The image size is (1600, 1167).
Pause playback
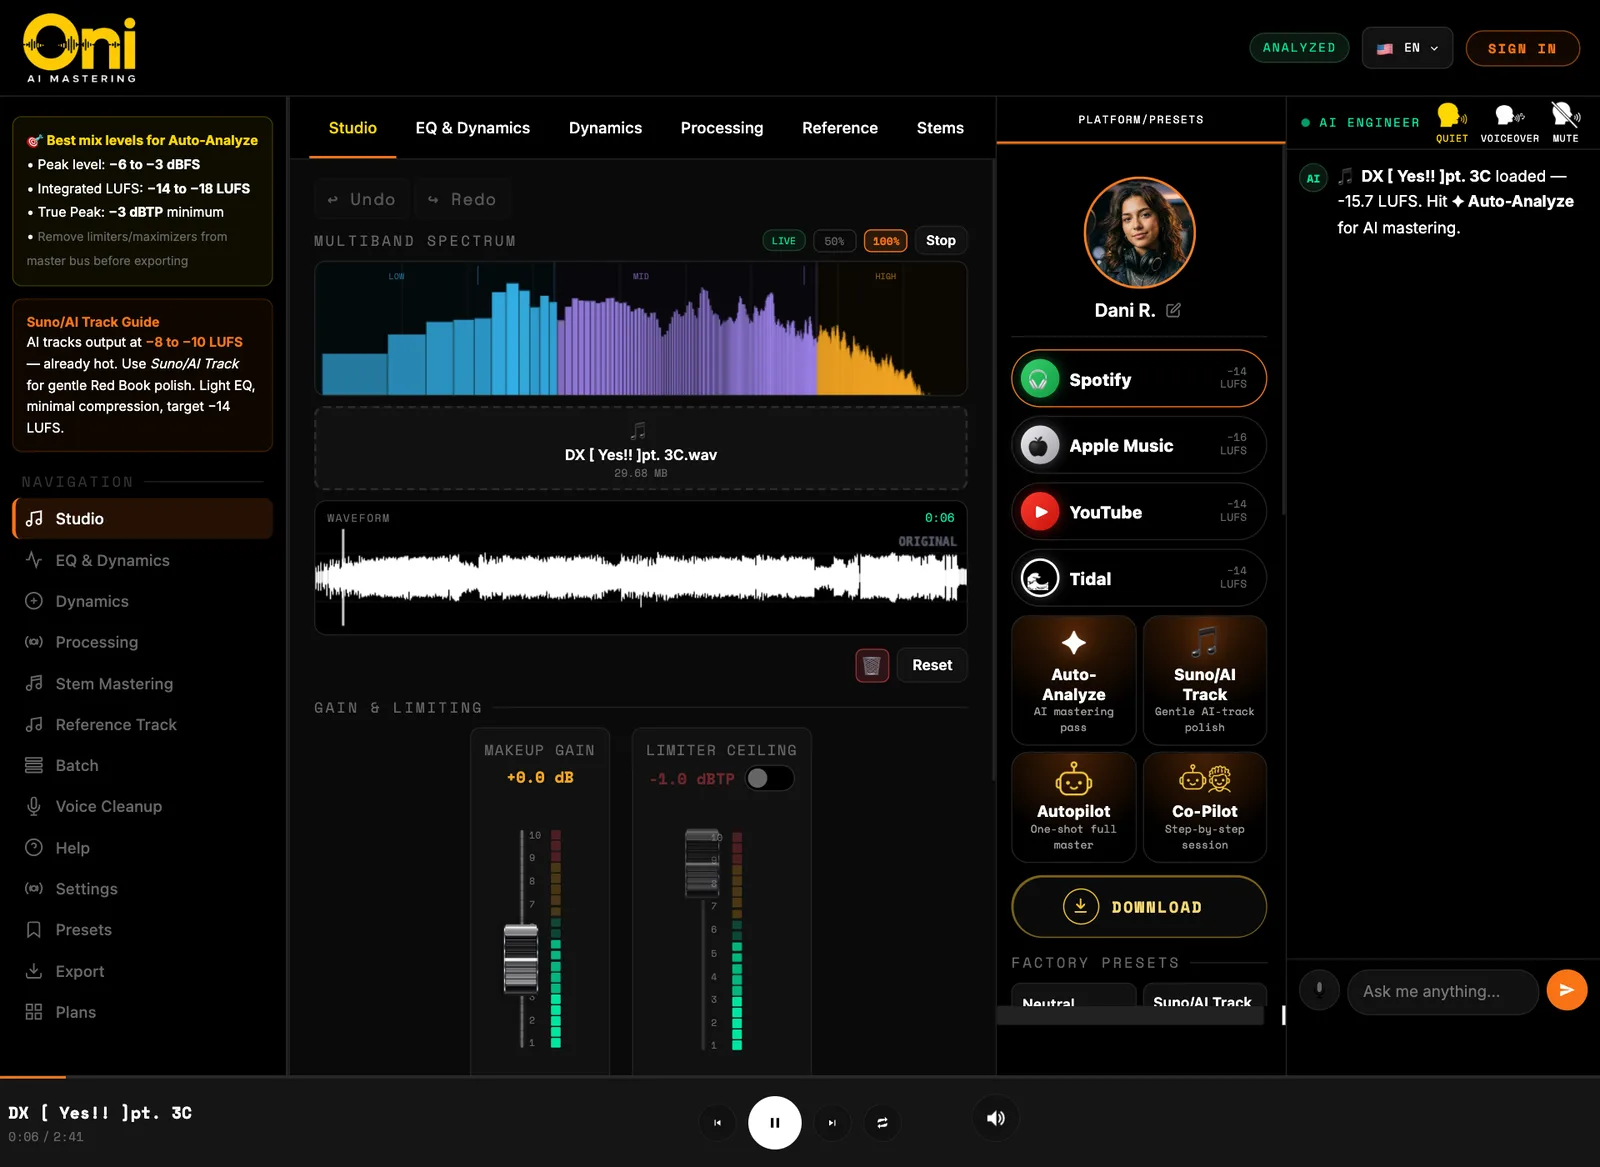[x=775, y=1123]
